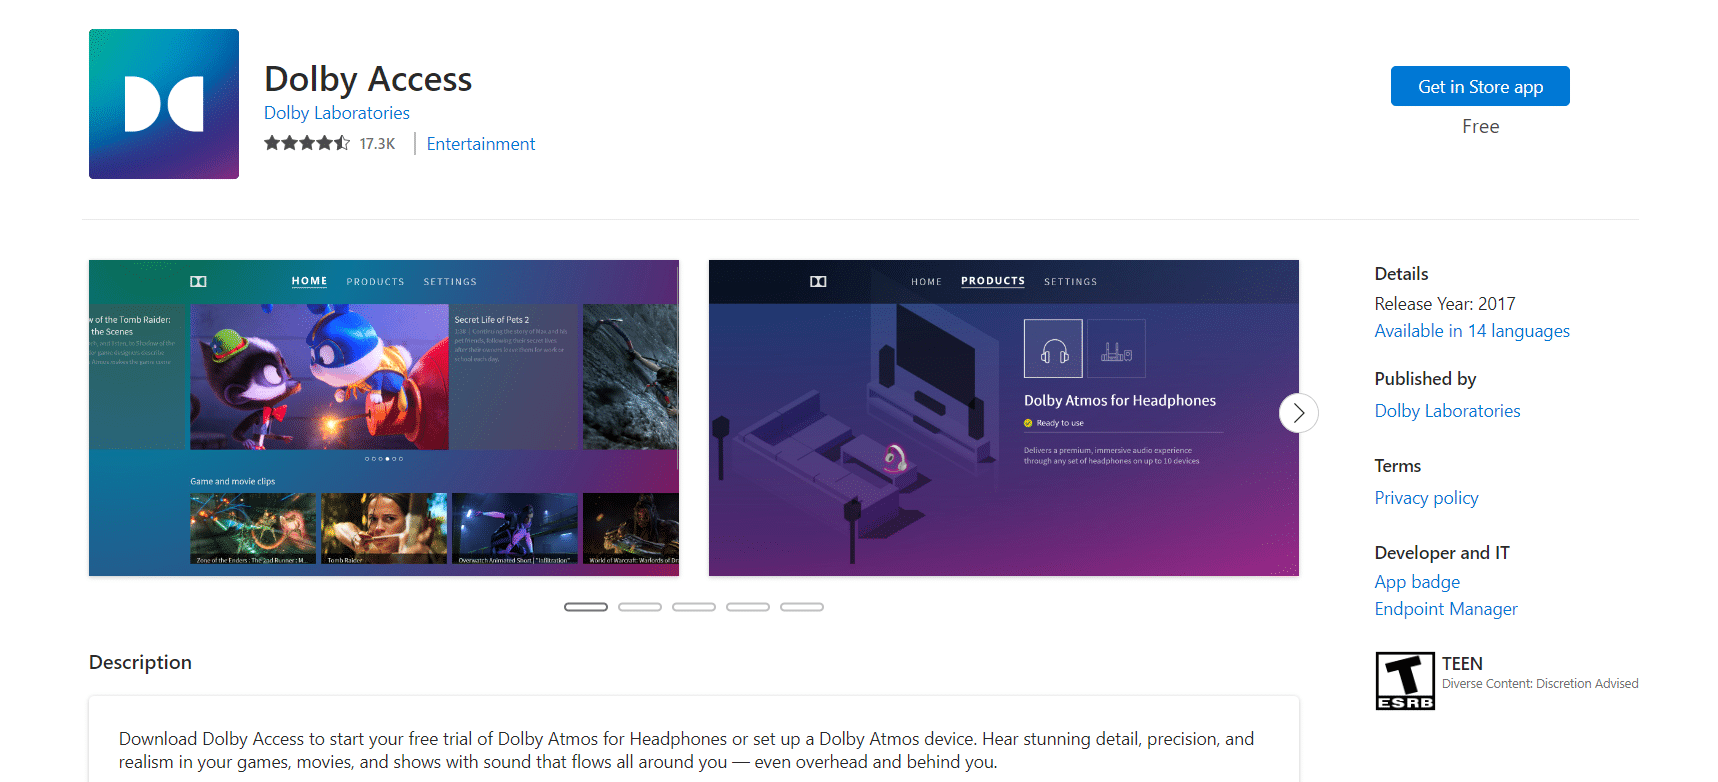Click PRODUCTS tab in first screenshot
Viewport: 1718px width, 782px height.
coord(375,282)
